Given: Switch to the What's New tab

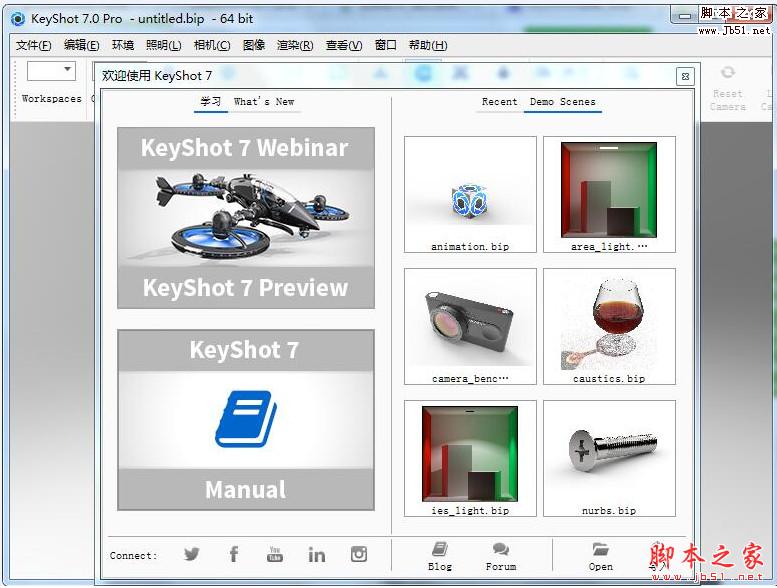Looking at the screenshot, I should (x=264, y=102).
